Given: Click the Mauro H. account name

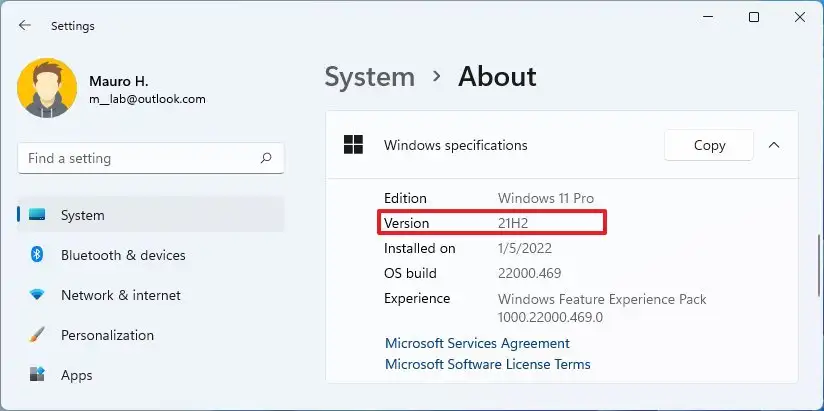Looking at the screenshot, I should tap(119, 81).
